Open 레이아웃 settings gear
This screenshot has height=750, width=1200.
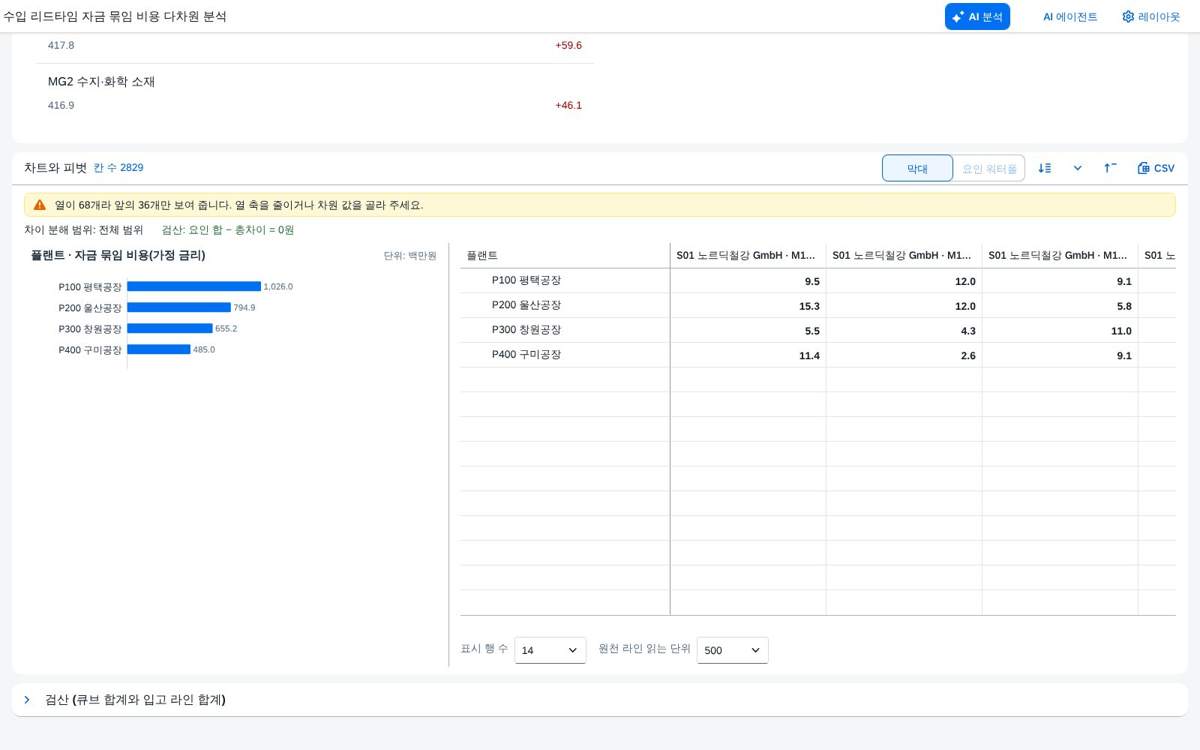1151,16
